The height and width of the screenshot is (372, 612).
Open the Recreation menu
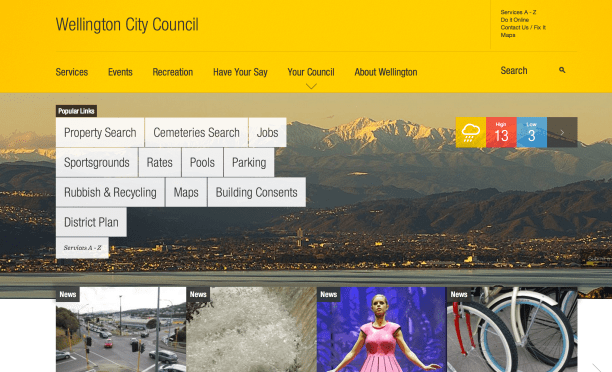[x=173, y=72]
